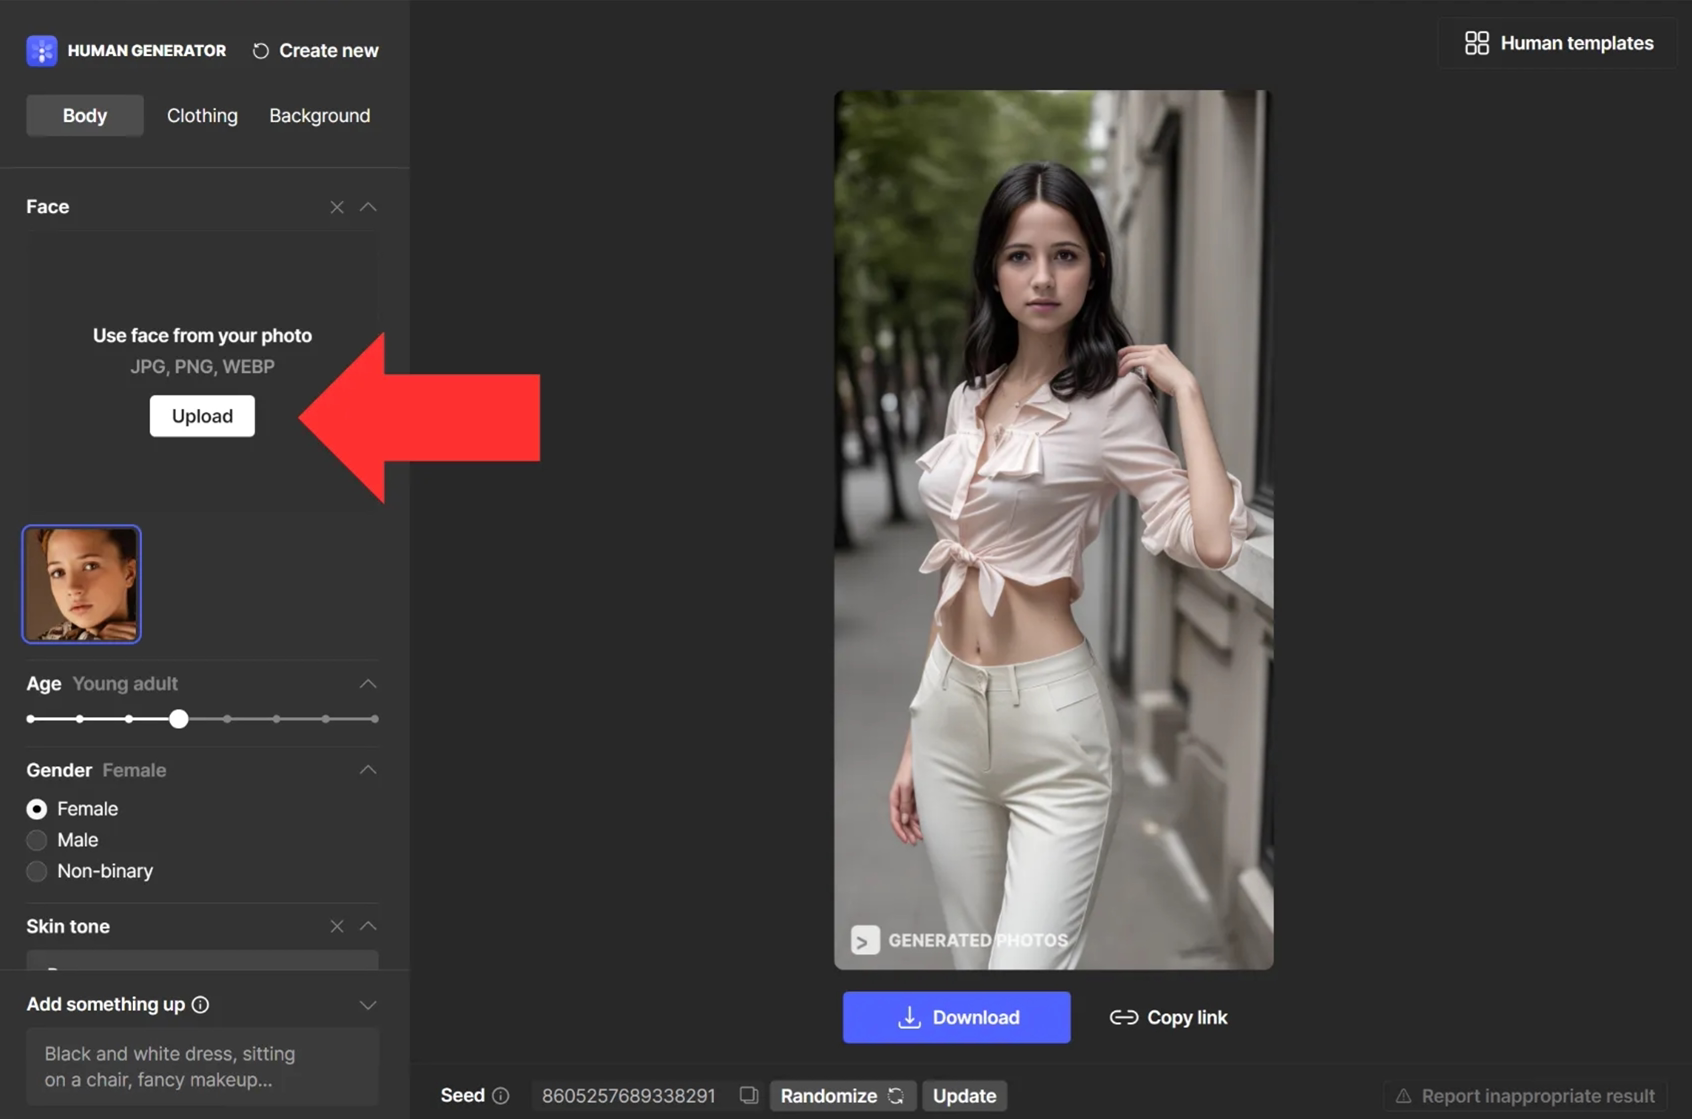
Task: Click the Create new refresh icon
Action: pos(261,51)
